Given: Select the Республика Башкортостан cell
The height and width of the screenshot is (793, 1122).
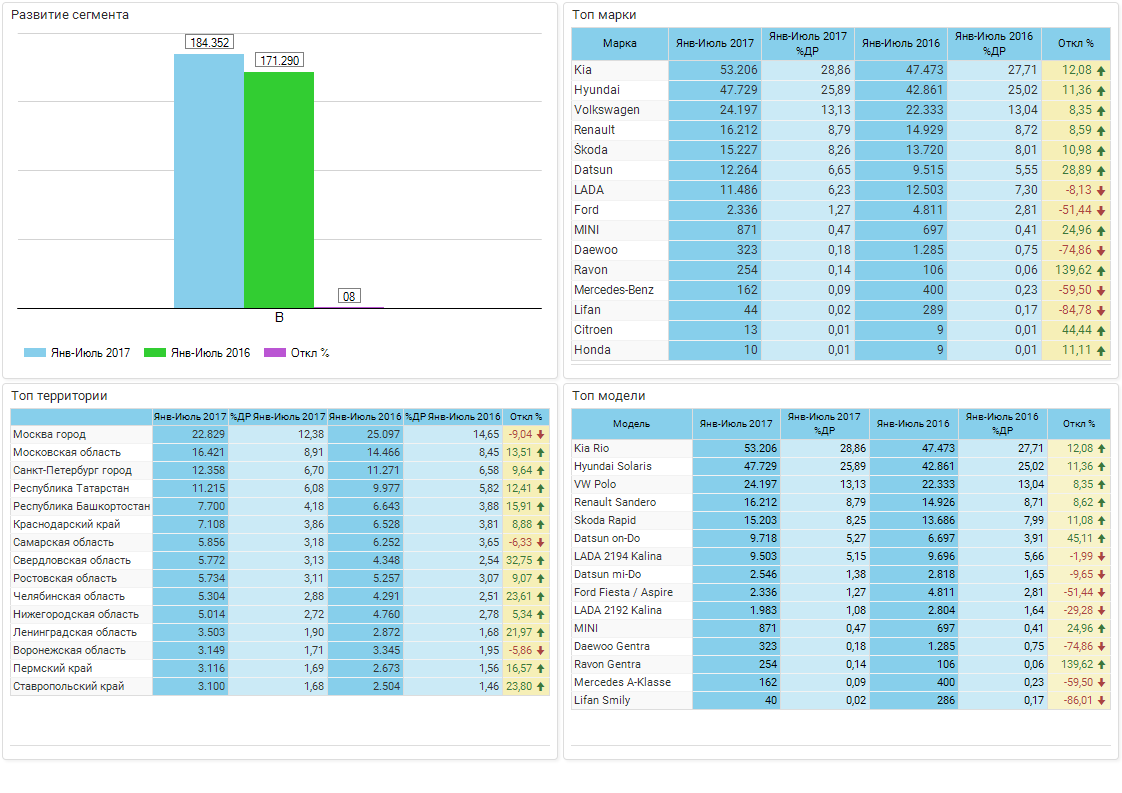Looking at the screenshot, I should [x=82, y=507].
